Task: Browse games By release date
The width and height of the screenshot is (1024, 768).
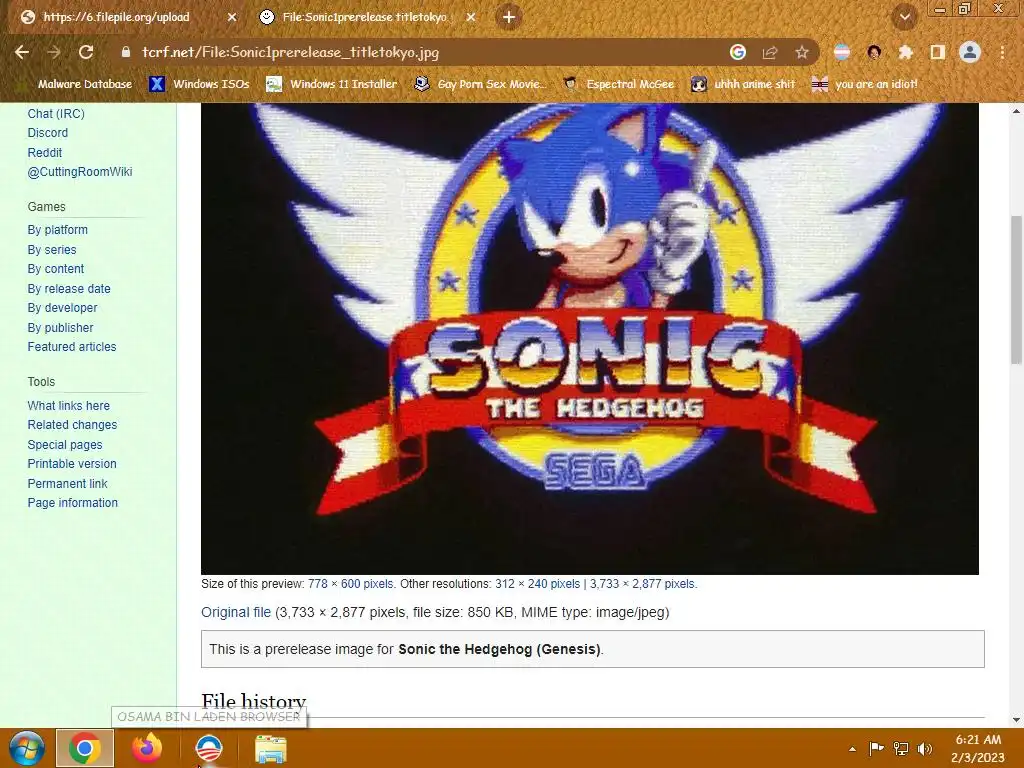Action: coord(69,288)
